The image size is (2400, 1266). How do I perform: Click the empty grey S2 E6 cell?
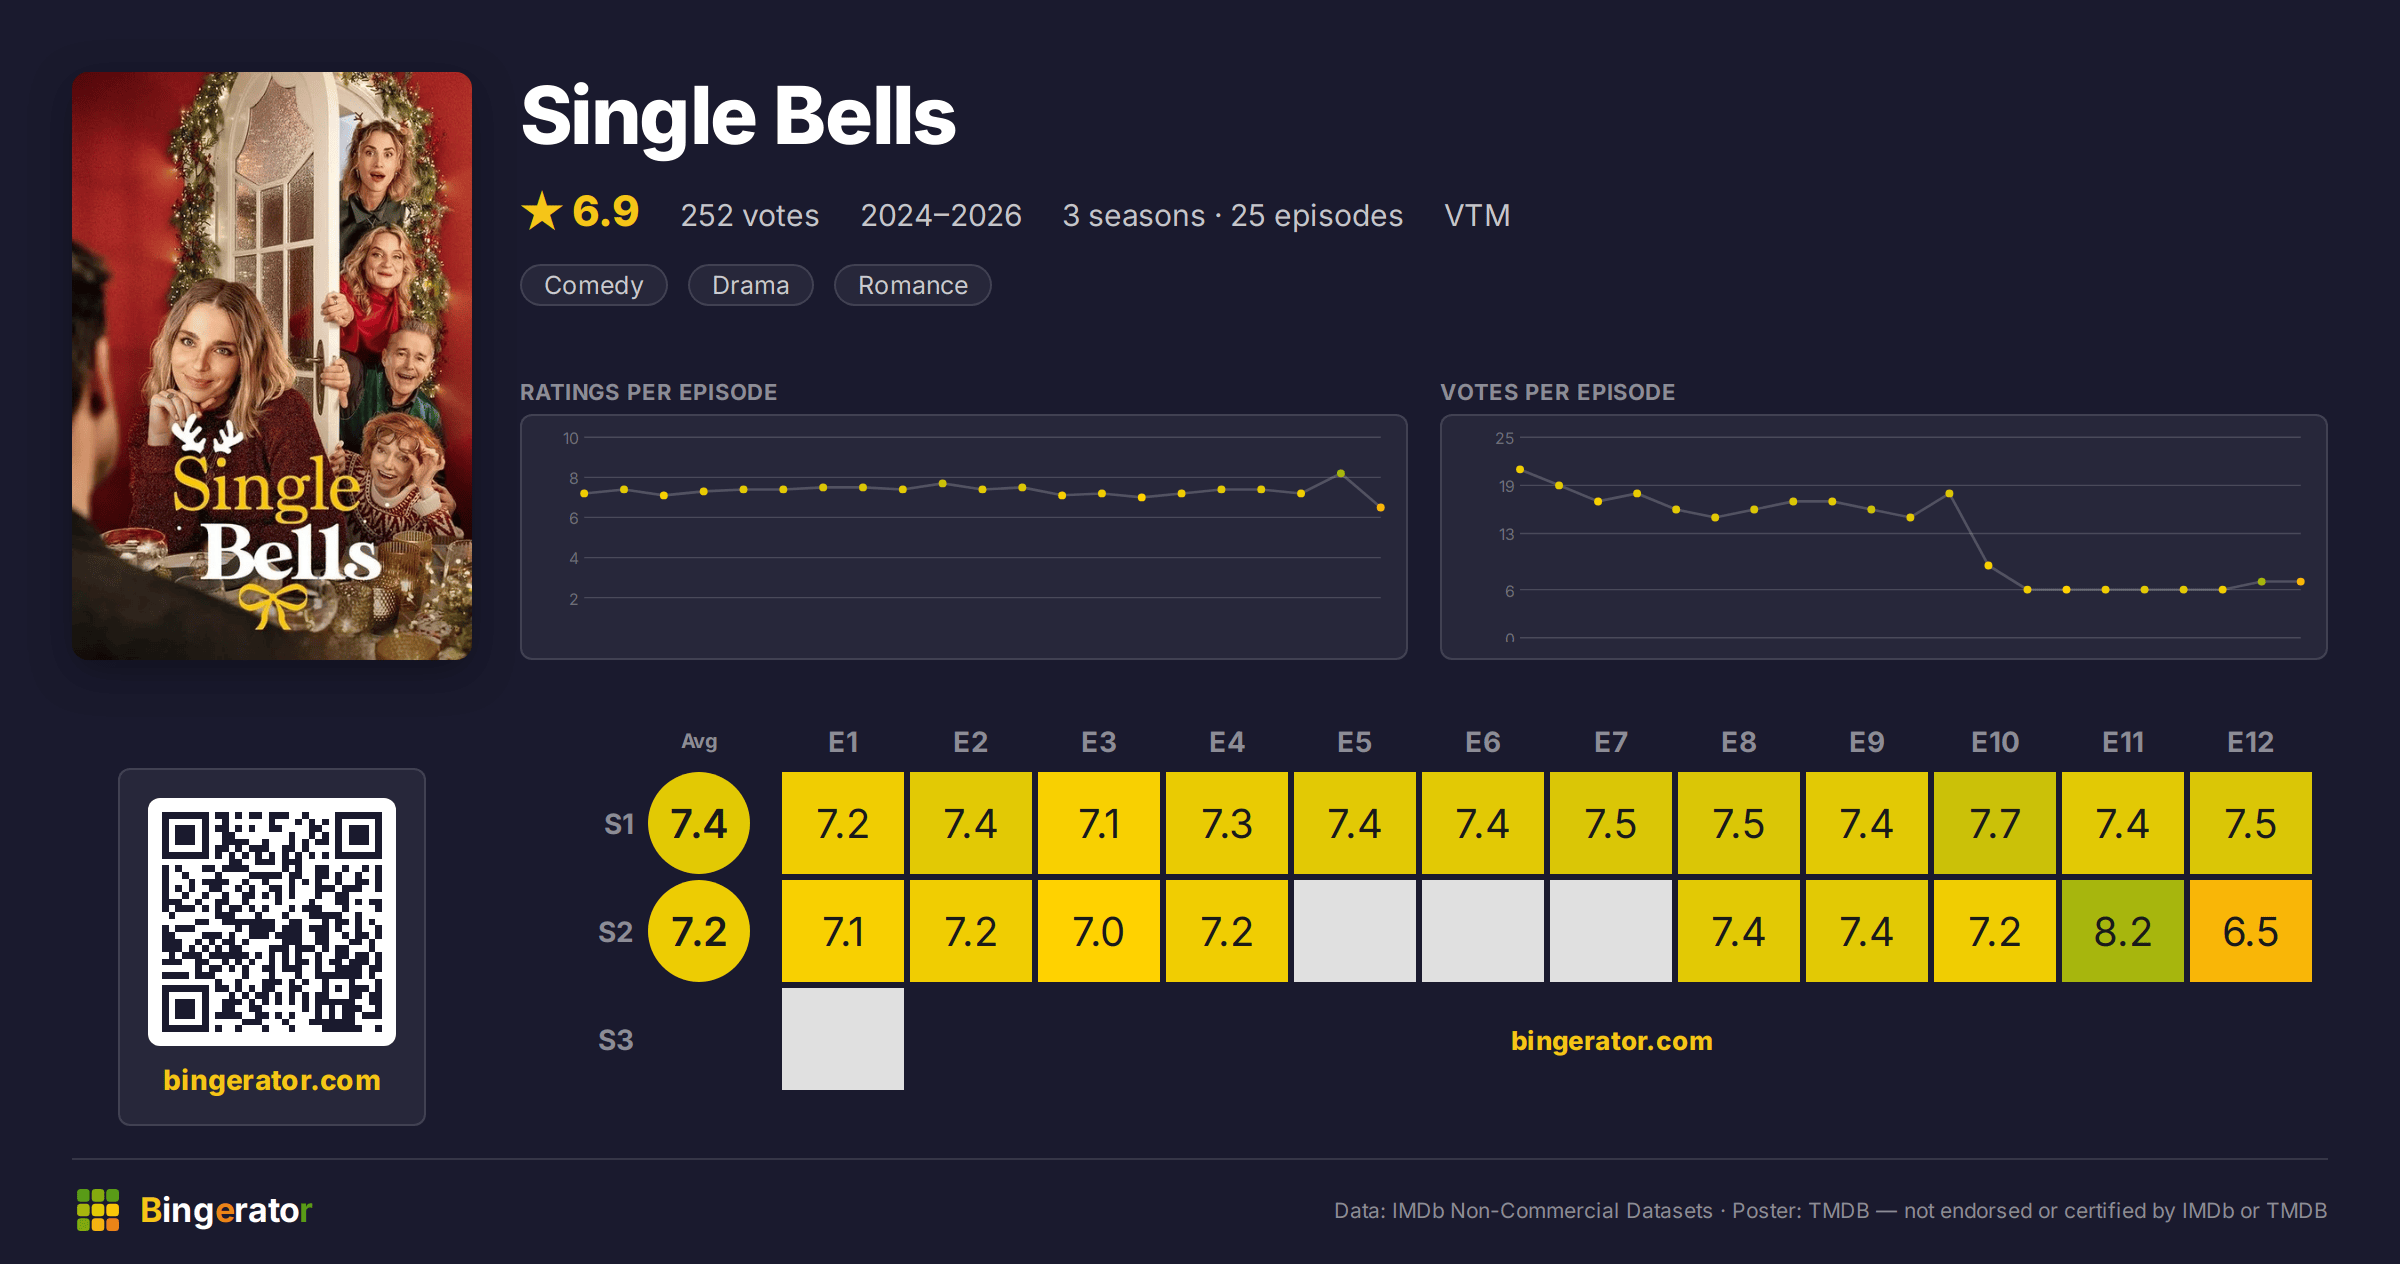pos(1483,931)
